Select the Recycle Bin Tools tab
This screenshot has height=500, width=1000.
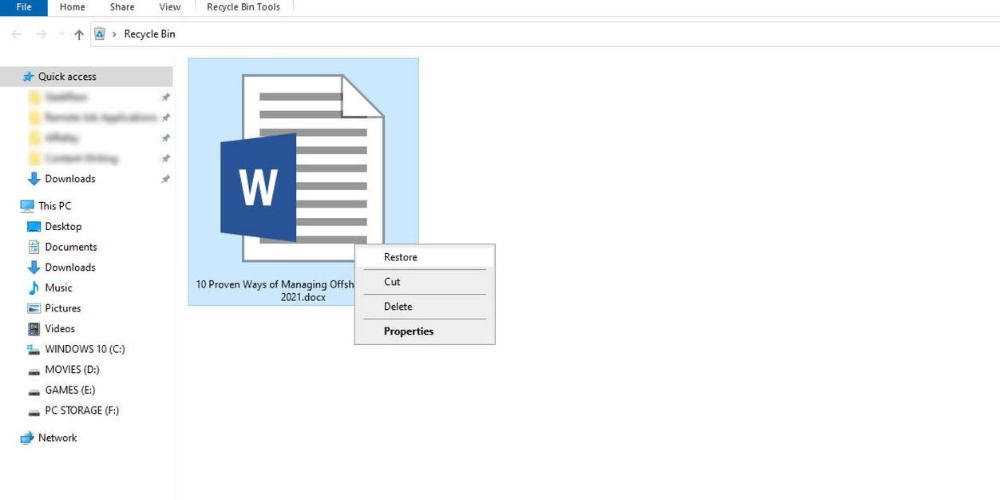pos(243,8)
